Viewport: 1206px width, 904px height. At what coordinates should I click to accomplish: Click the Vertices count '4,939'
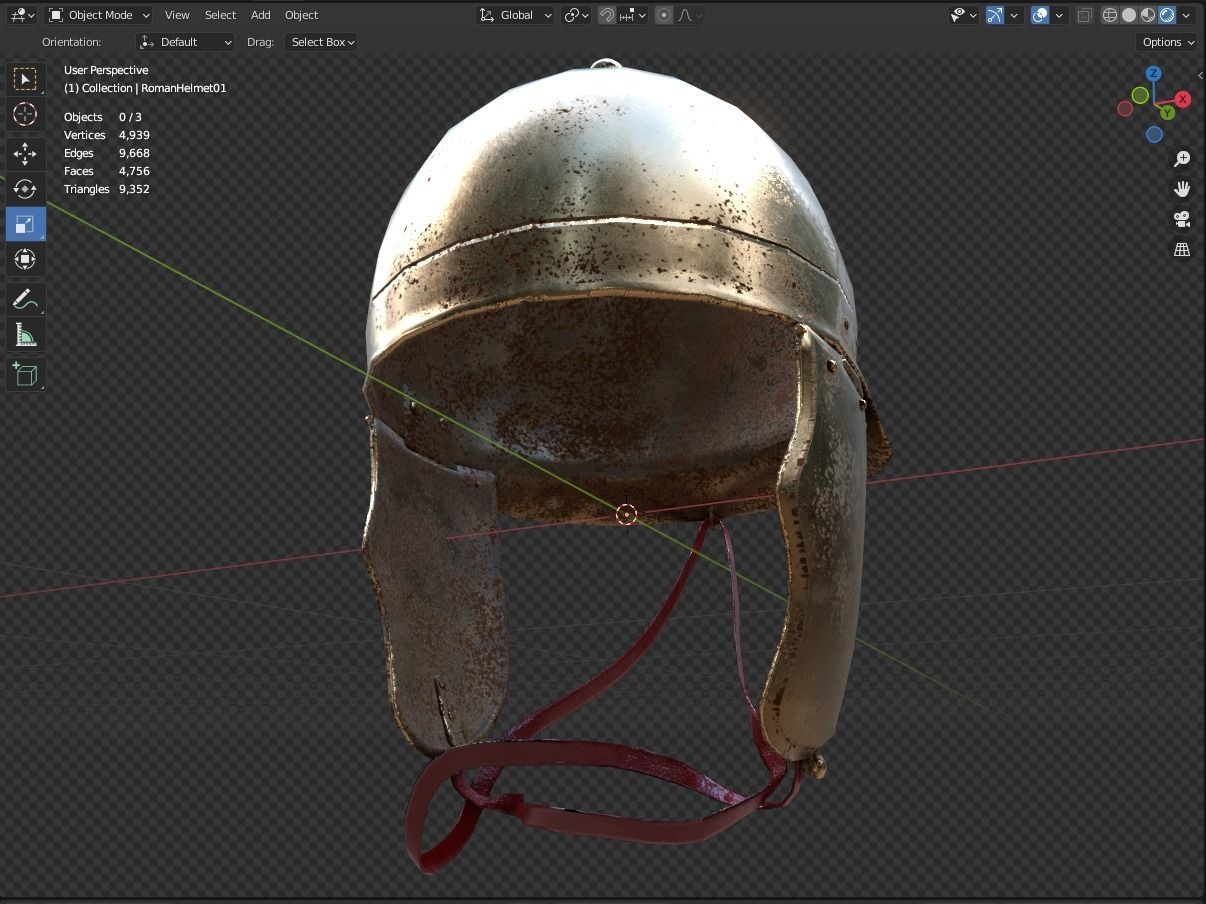134,135
